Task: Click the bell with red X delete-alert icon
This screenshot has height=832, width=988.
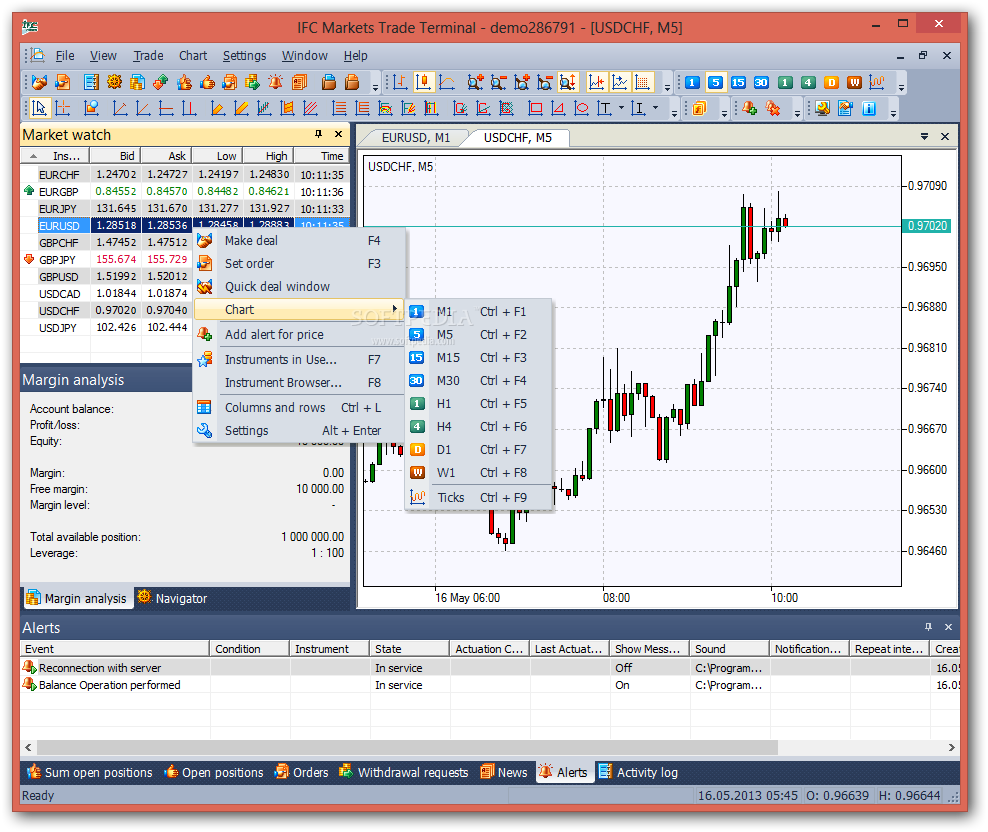Action: click(773, 109)
